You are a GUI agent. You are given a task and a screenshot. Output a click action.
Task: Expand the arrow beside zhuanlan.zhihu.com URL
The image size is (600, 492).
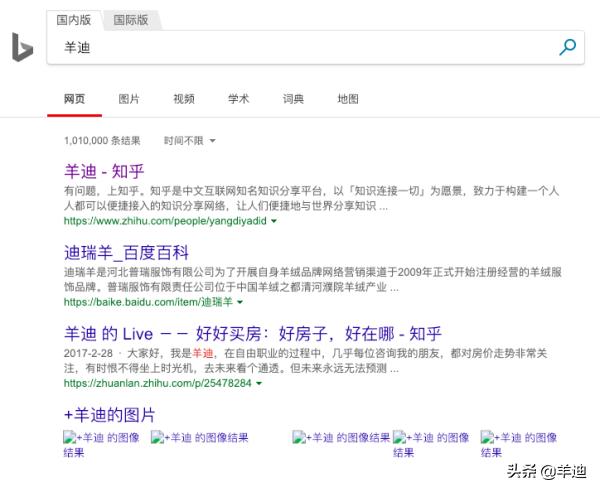point(259,383)
